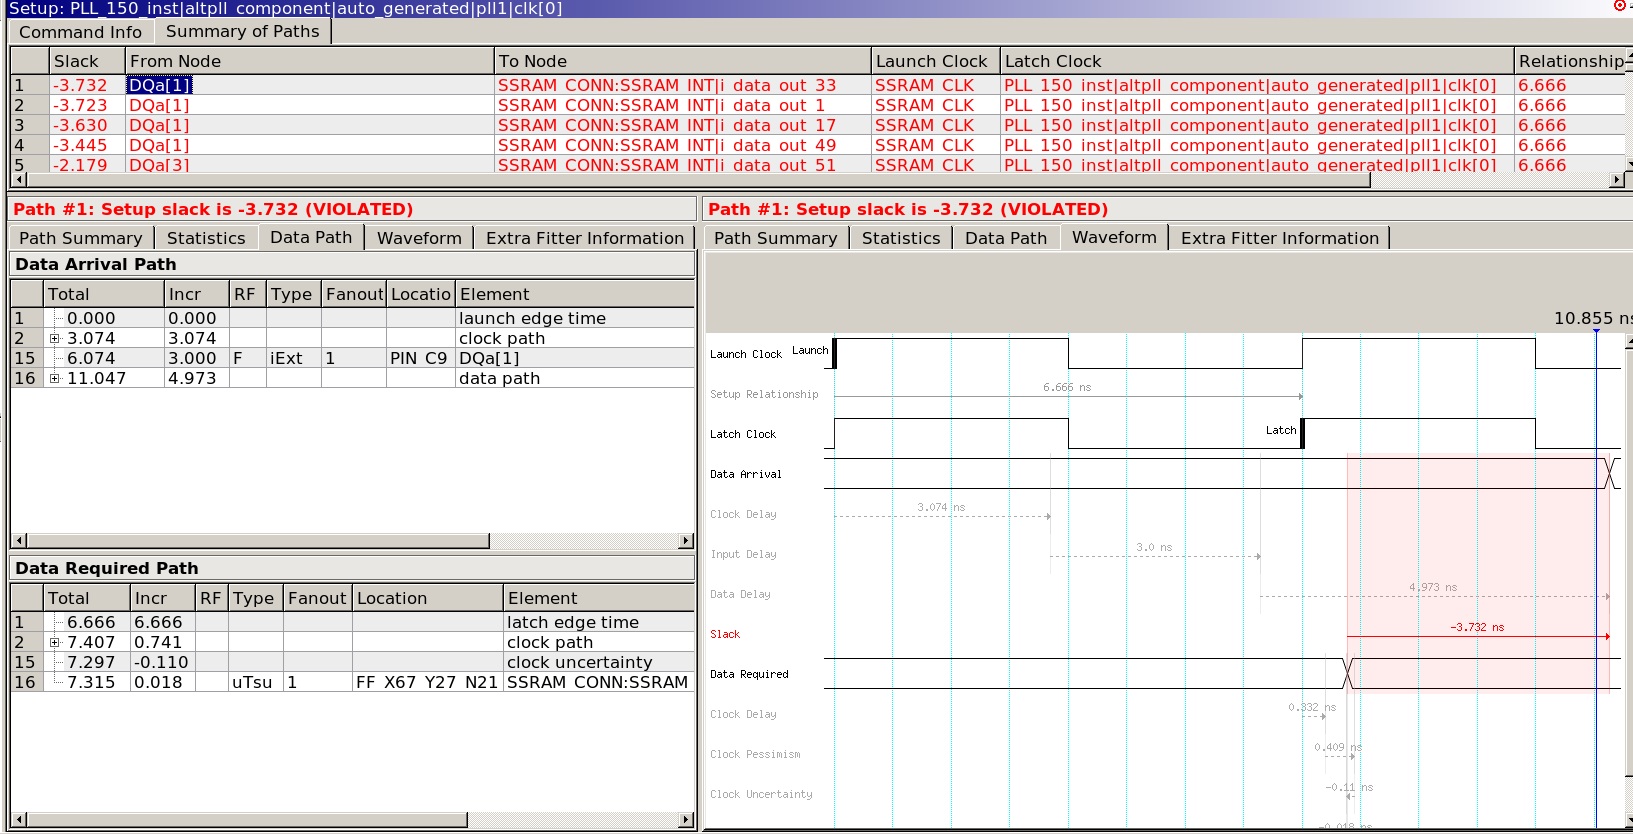Open Statistics tab in right path panel
This screenshot has width=1633, height=834.
click(900, 238)
